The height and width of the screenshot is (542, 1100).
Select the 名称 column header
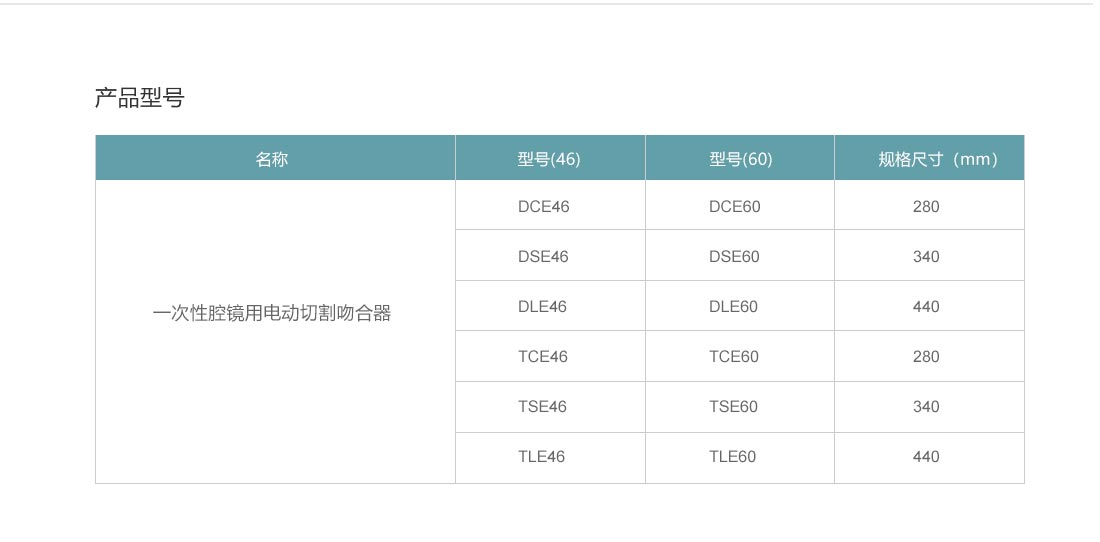[x=275, y=158]
